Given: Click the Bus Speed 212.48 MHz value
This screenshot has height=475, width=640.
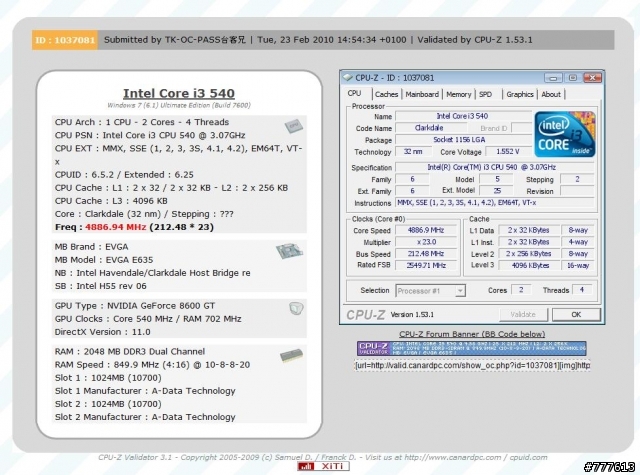Looking at the screenshot, I should 426,254.
